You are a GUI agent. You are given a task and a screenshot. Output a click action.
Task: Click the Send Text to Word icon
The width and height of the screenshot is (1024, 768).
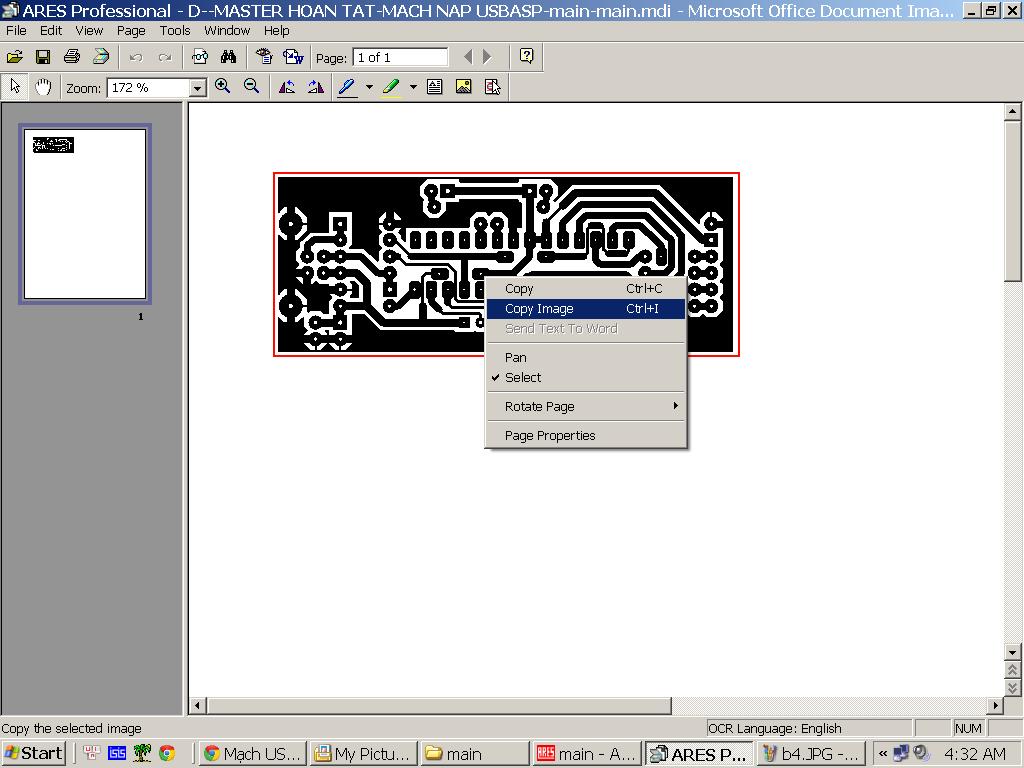coord(293,57)
